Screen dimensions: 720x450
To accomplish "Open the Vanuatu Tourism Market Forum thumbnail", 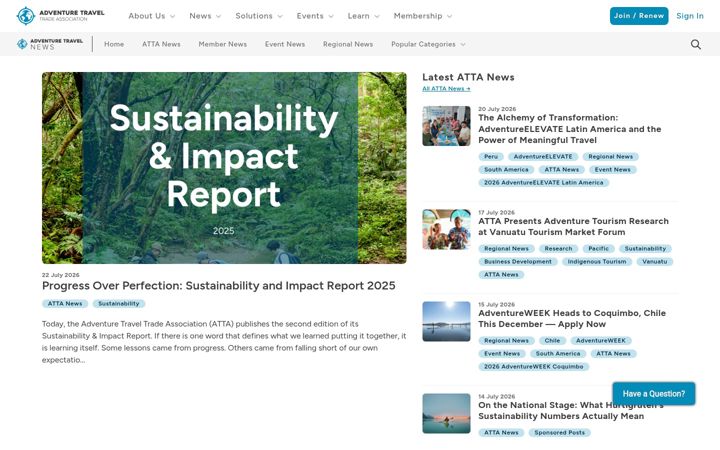I will (446, 229).
